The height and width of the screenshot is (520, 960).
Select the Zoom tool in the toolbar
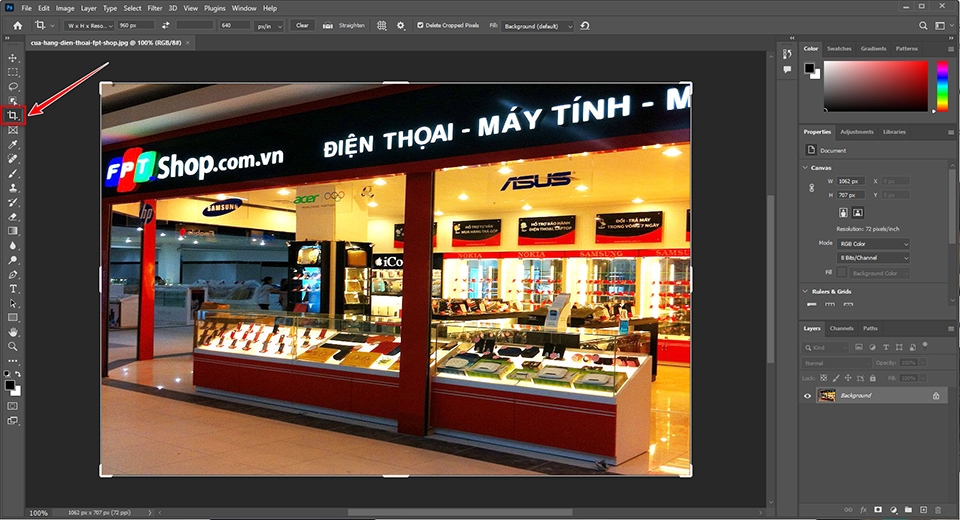pos(13,347)
